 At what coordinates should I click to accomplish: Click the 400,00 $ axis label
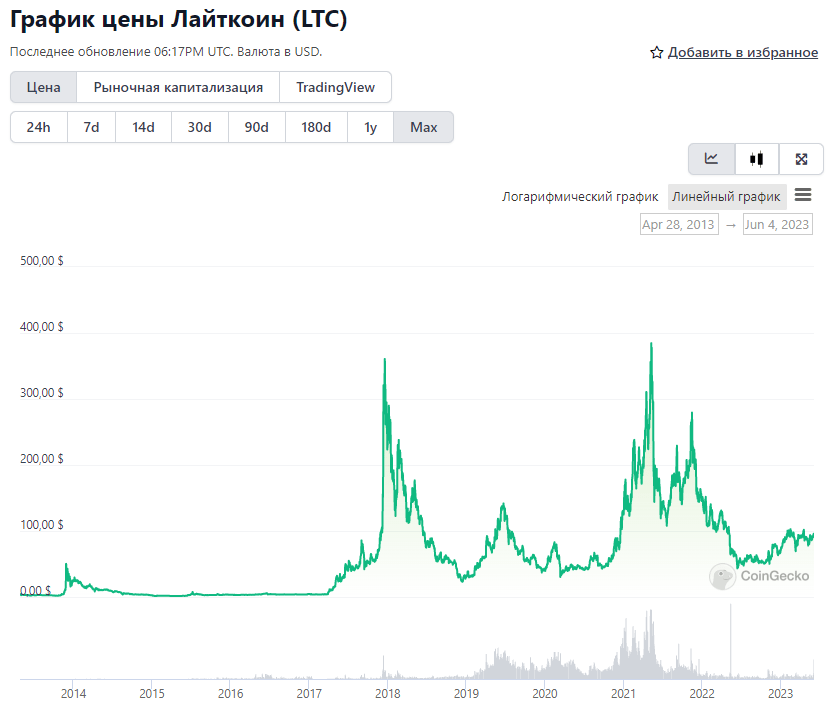click(x=41, y=327)
